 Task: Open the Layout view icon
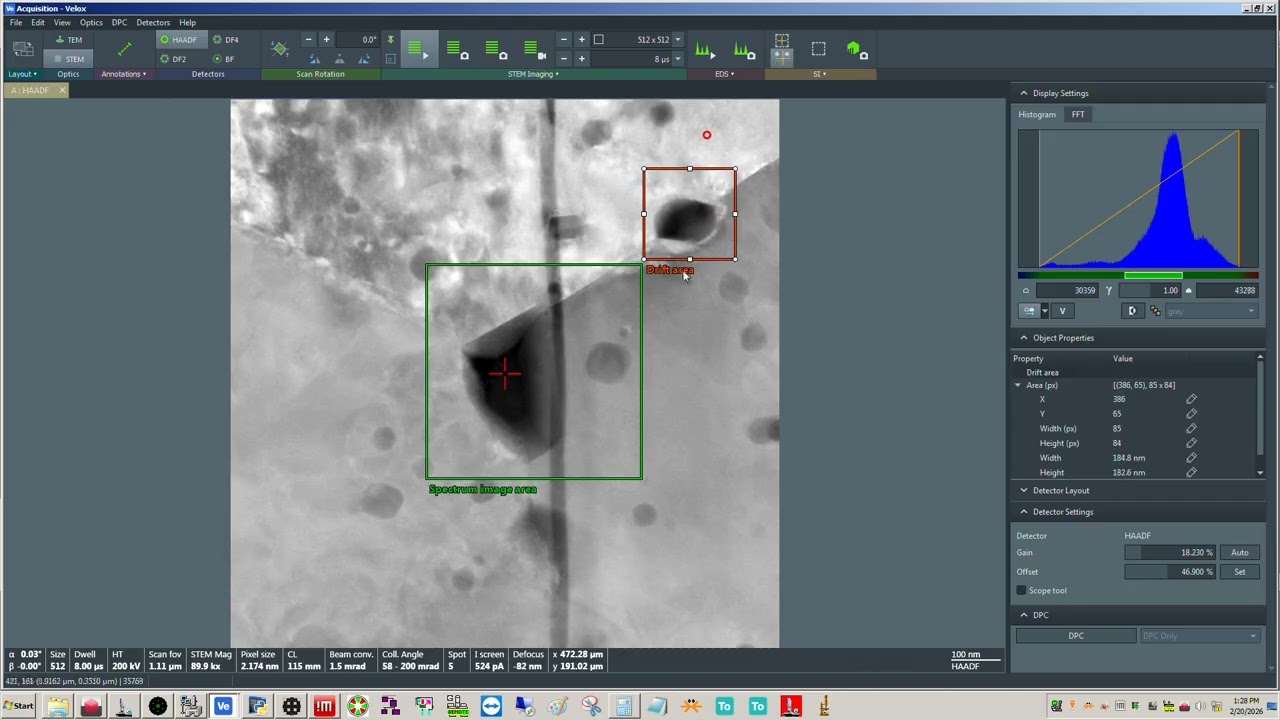click(x=22, y=49)
